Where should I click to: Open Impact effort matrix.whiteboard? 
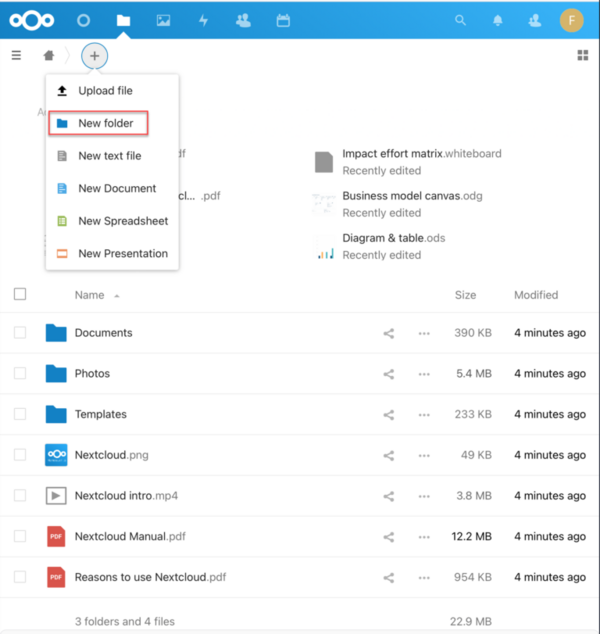(x=422, y=154)
